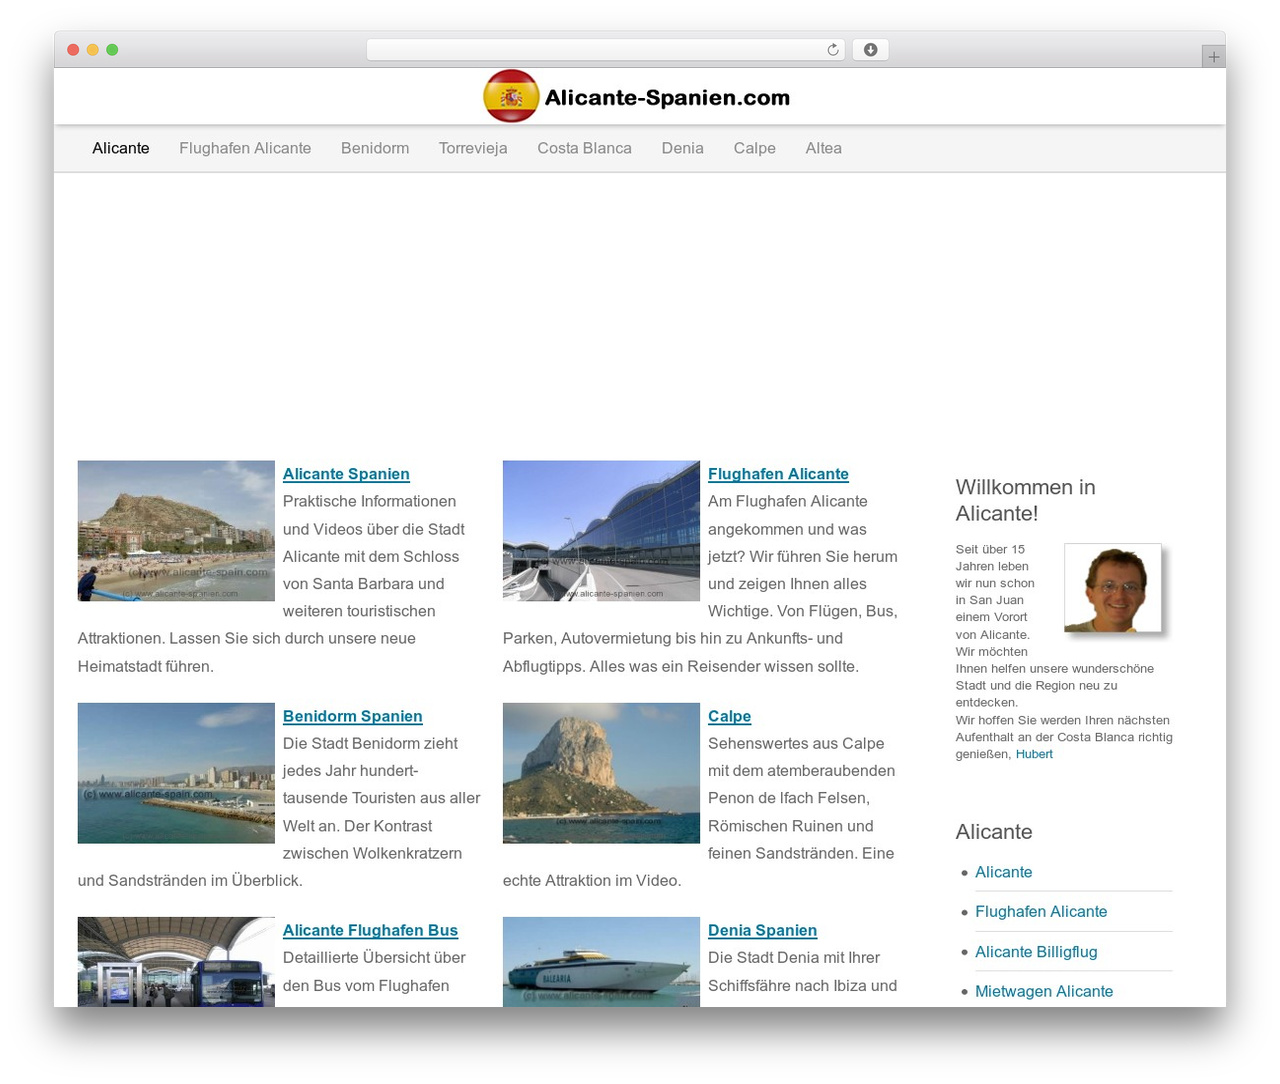The width and height of the screenshot is (1280, 1084).
Task: Click the Calpe rock thumbnail
Action: pyautogui.click(x=601, y=773)
